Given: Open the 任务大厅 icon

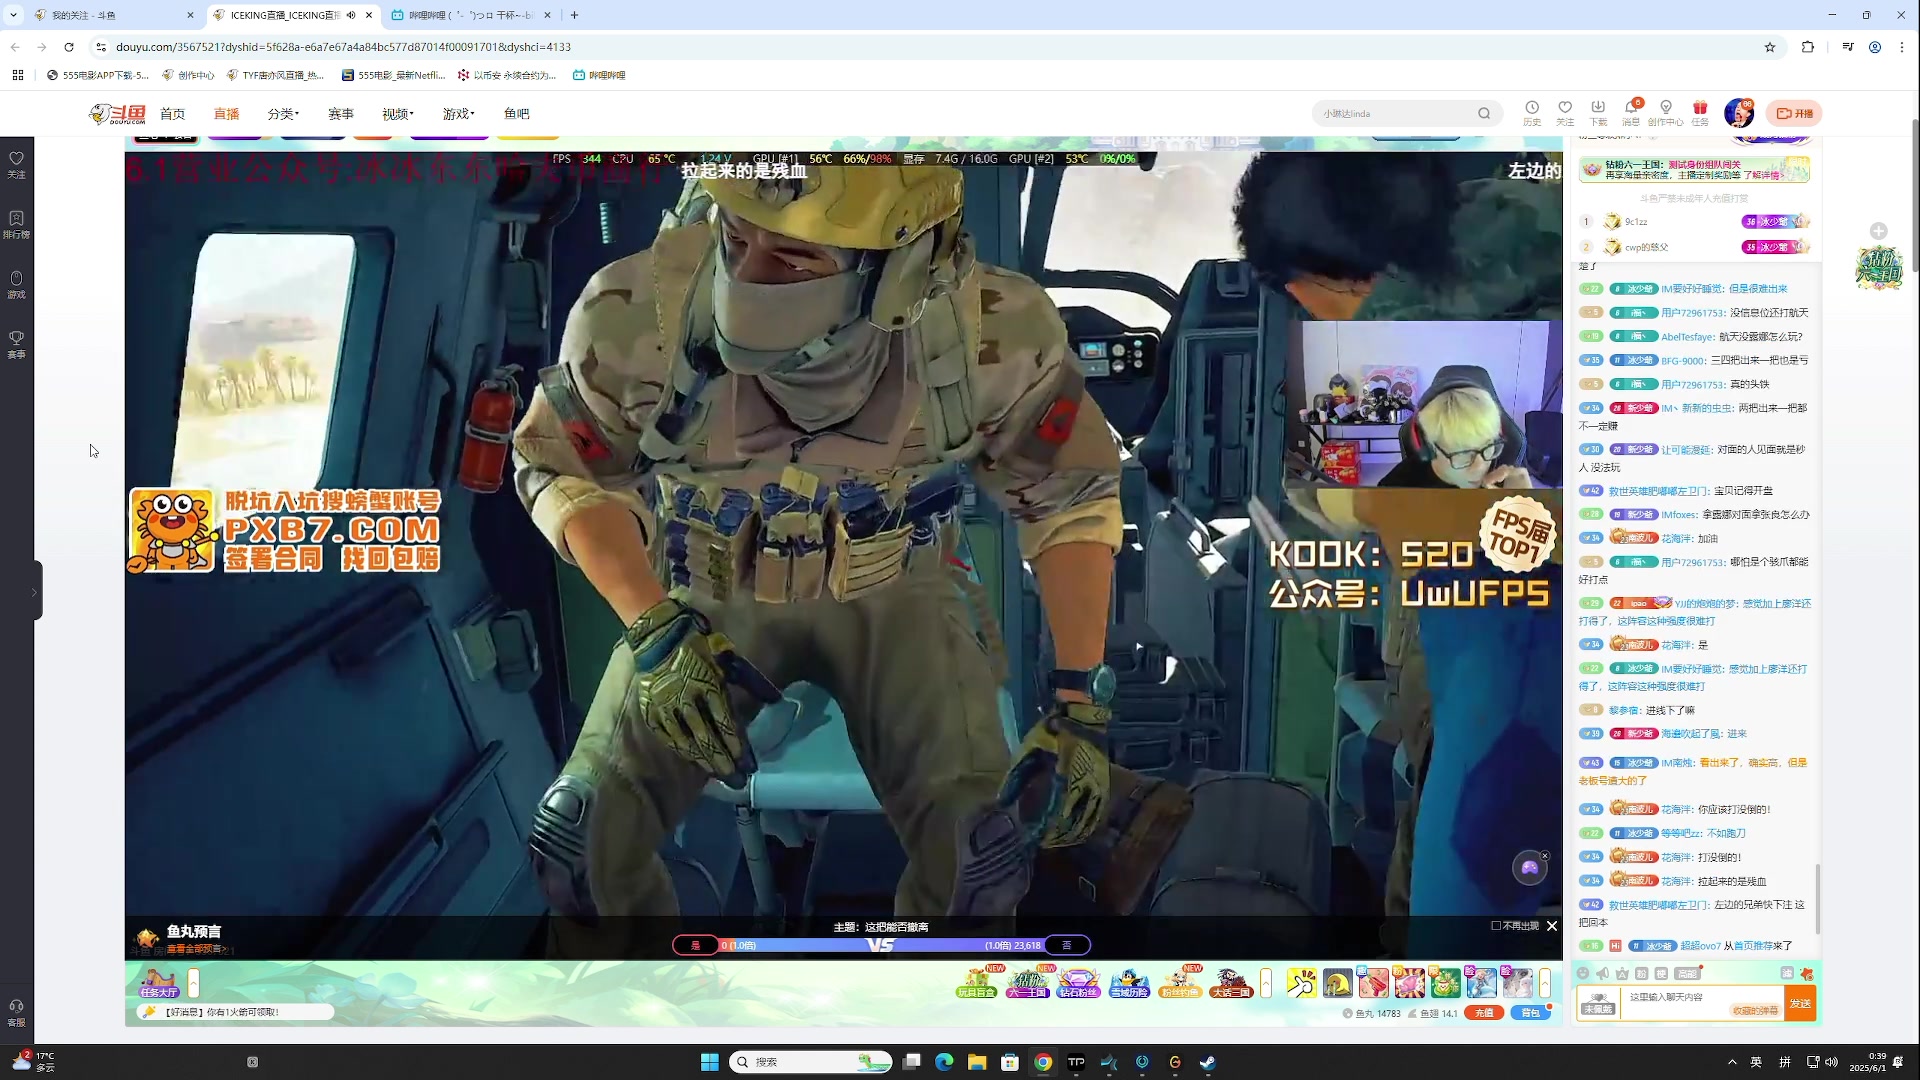Looking at the screenshot, I should coord(159,984).
